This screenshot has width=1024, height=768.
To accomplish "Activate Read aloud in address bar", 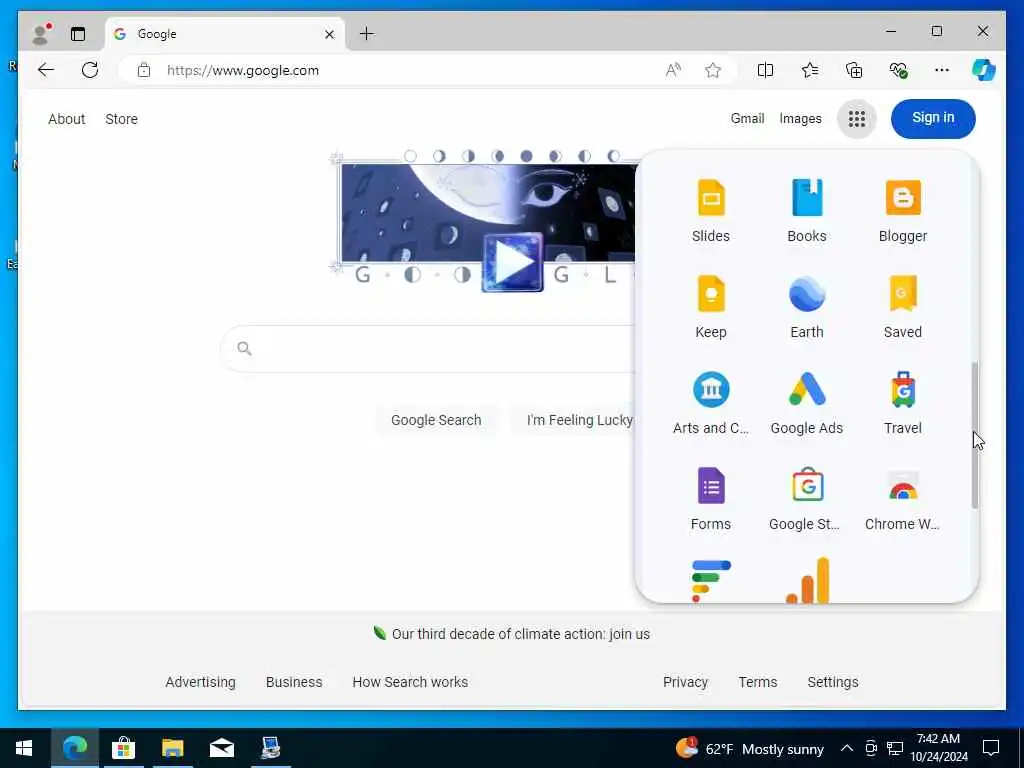I will click(x=673, y=70).
